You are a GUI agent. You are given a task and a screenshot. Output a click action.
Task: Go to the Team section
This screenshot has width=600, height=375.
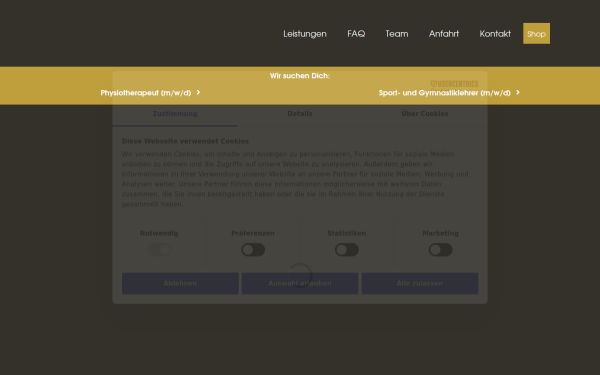(396, 34)
